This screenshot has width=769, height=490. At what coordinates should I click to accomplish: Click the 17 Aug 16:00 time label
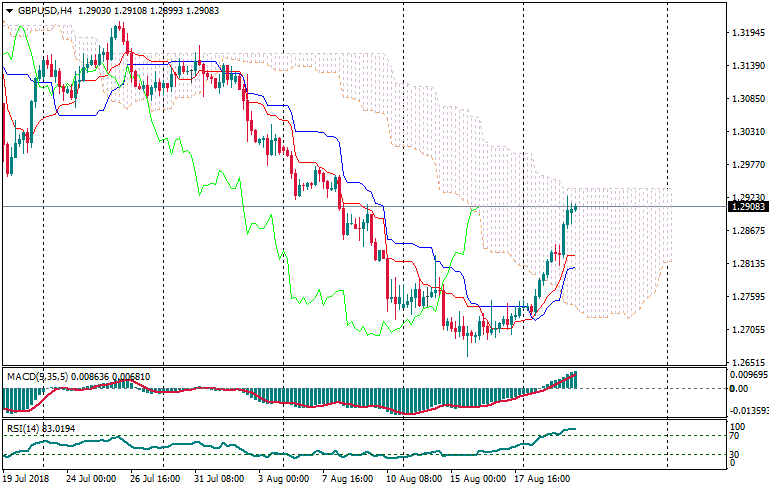coord(541,479)
